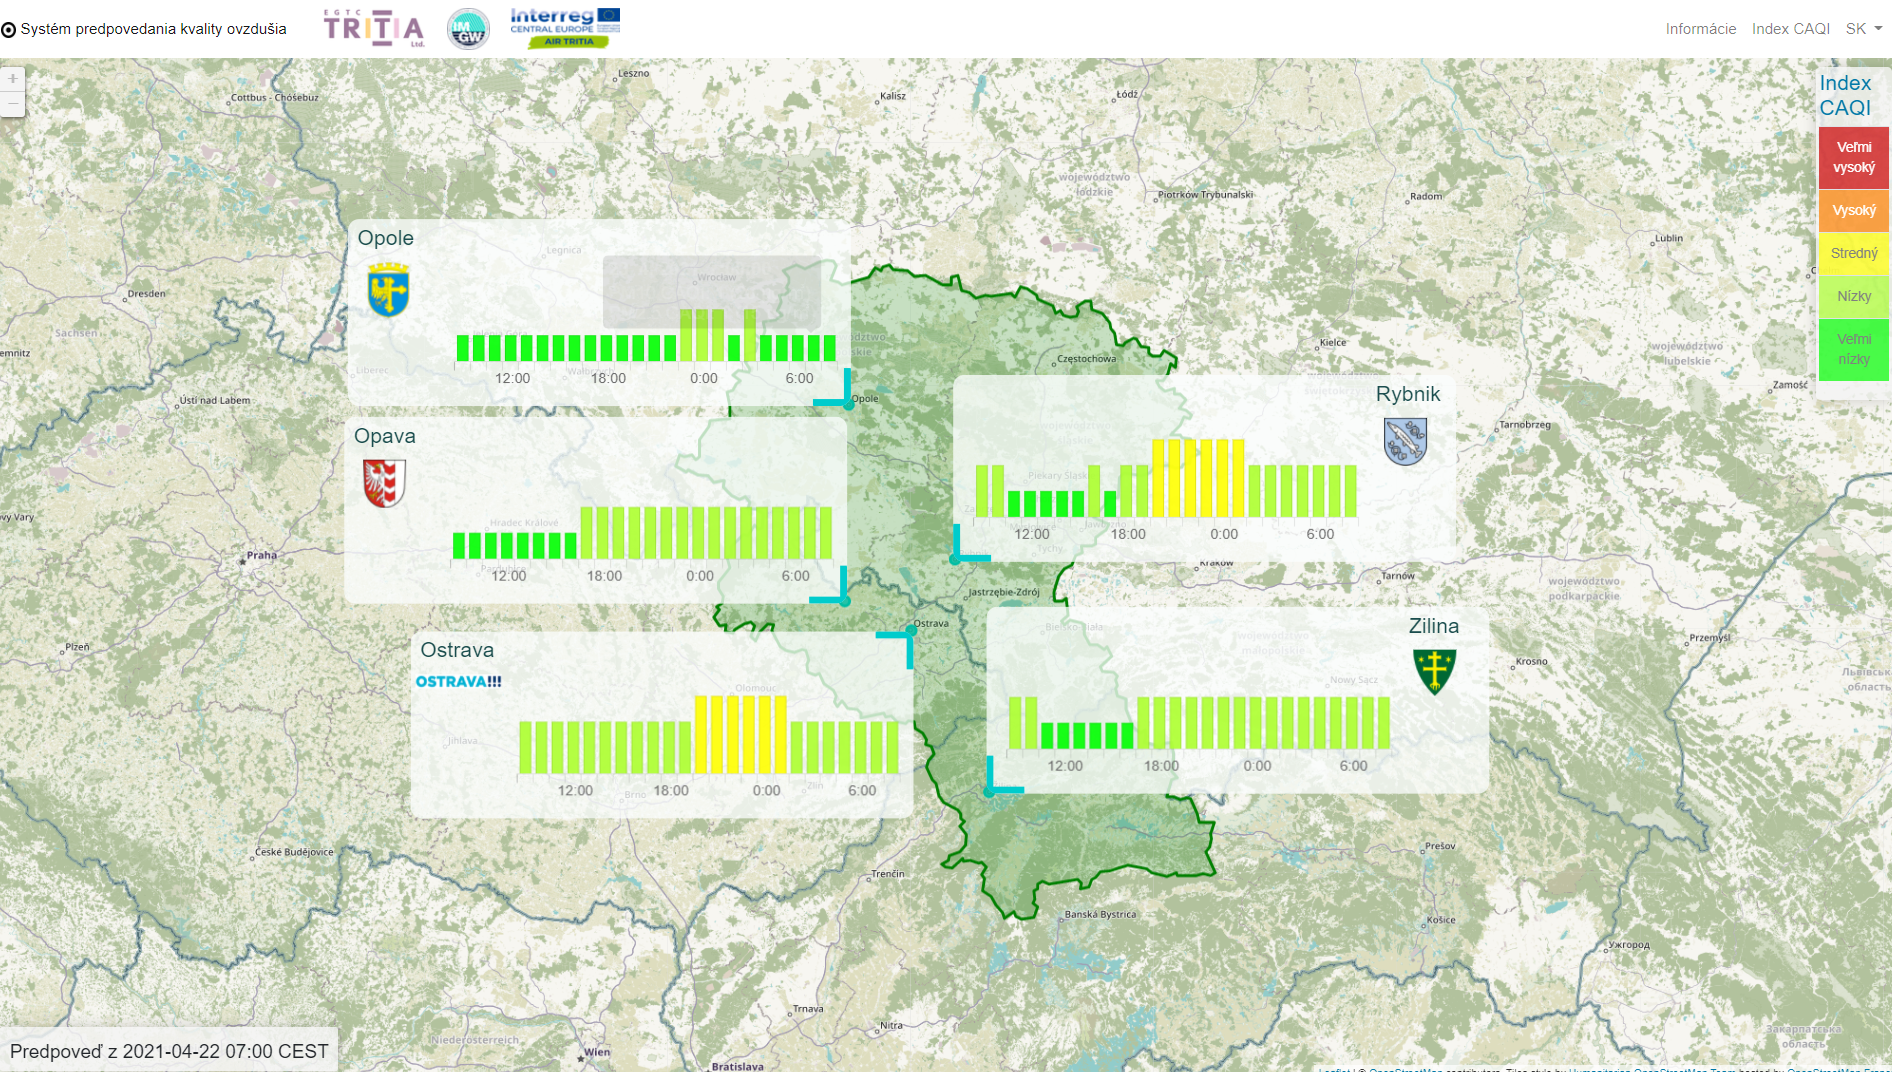Click the Zilina forecast card title
The width and height of the screenshot is (1892, 1072).
tap(1434, 626)
